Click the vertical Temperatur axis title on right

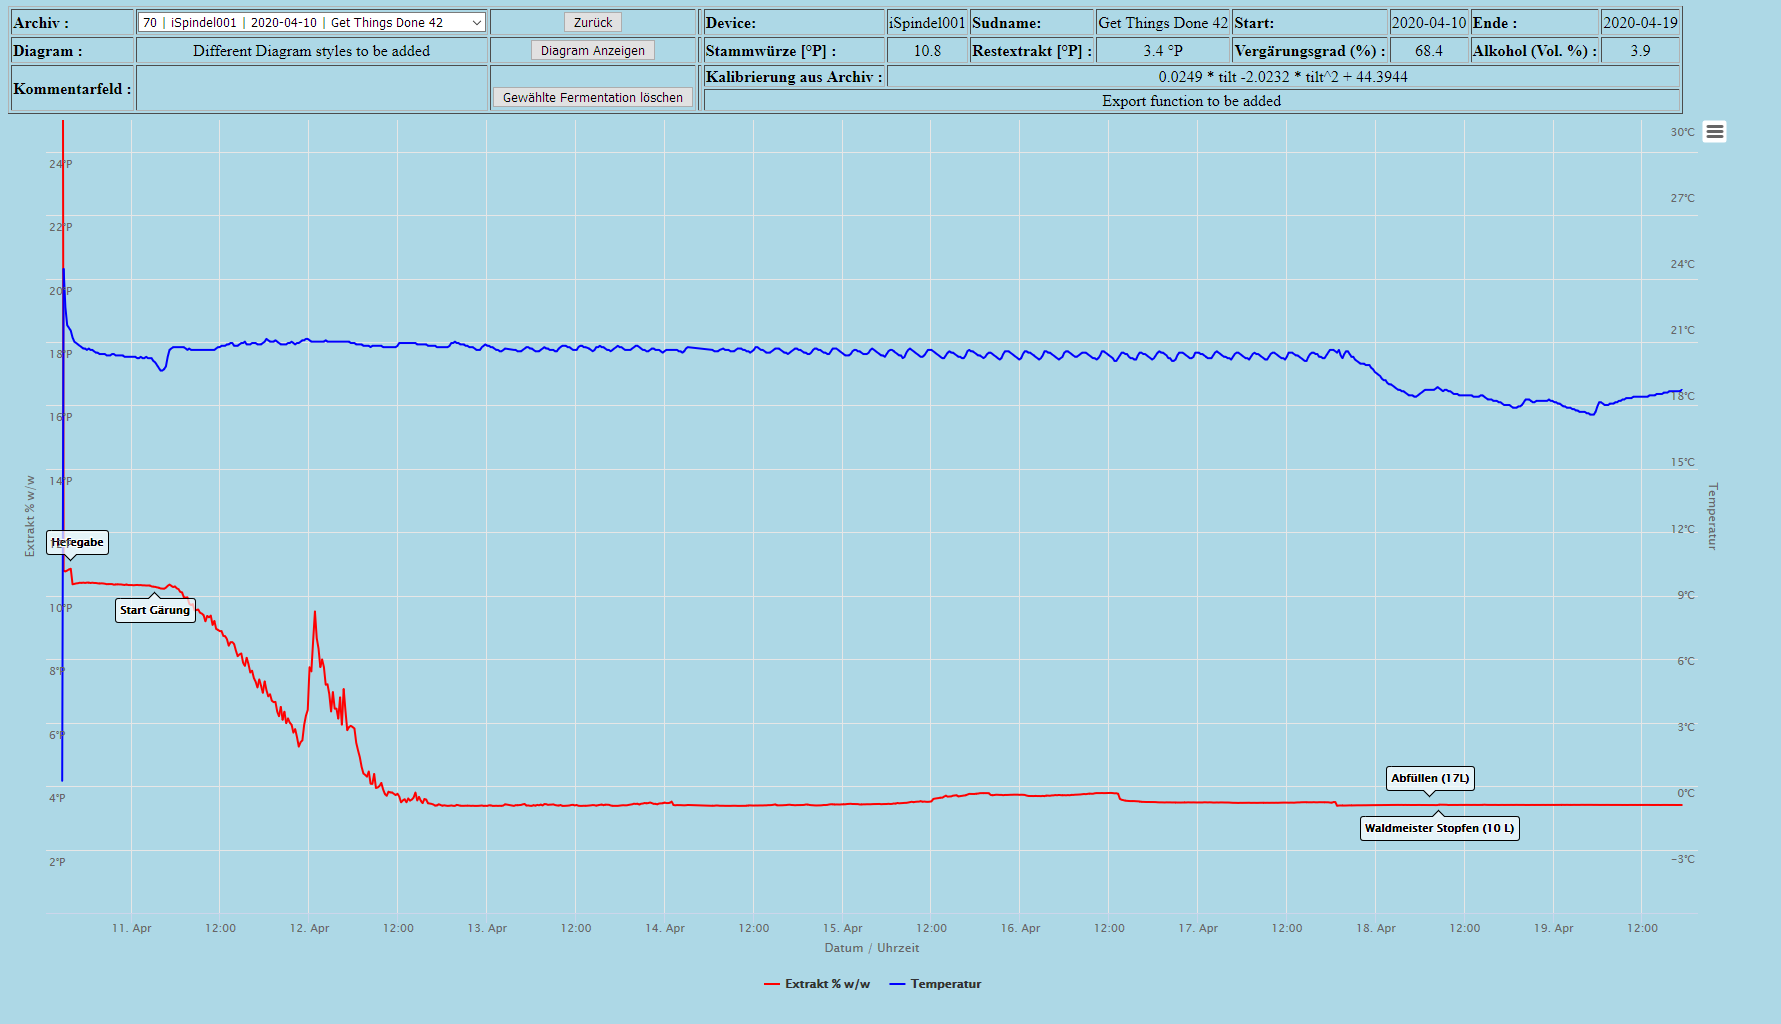pyautogui.click(x=1712, y=516)
